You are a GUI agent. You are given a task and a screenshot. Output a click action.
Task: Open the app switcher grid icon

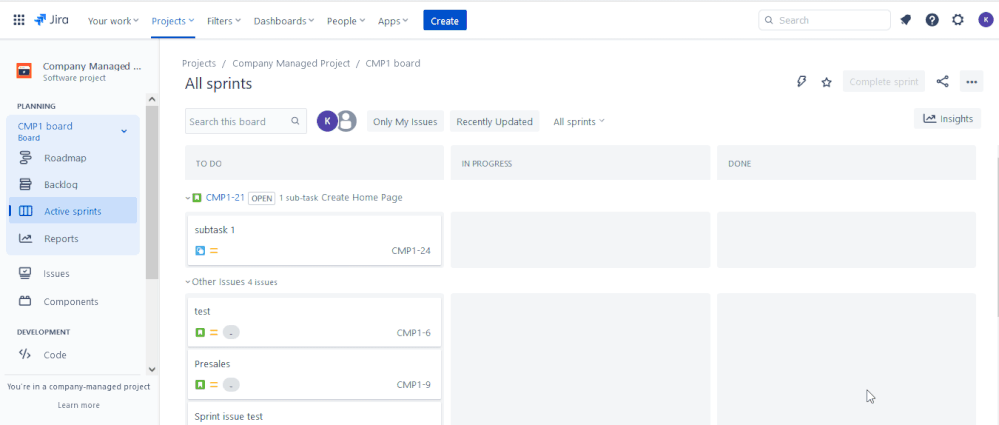(x=19, y=20)
